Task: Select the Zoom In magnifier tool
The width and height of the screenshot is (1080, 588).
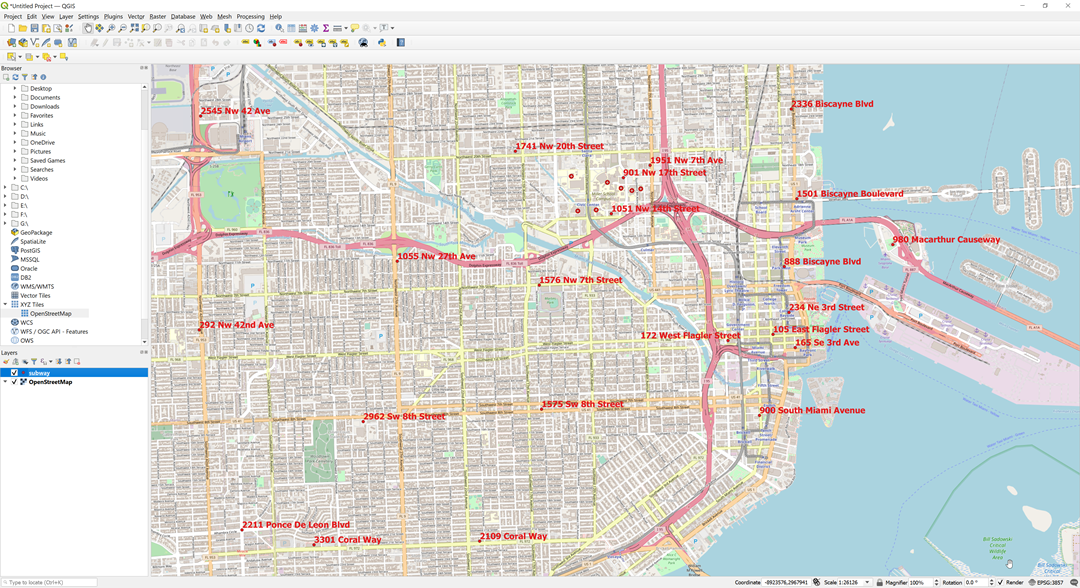Action: coord(111,28)
